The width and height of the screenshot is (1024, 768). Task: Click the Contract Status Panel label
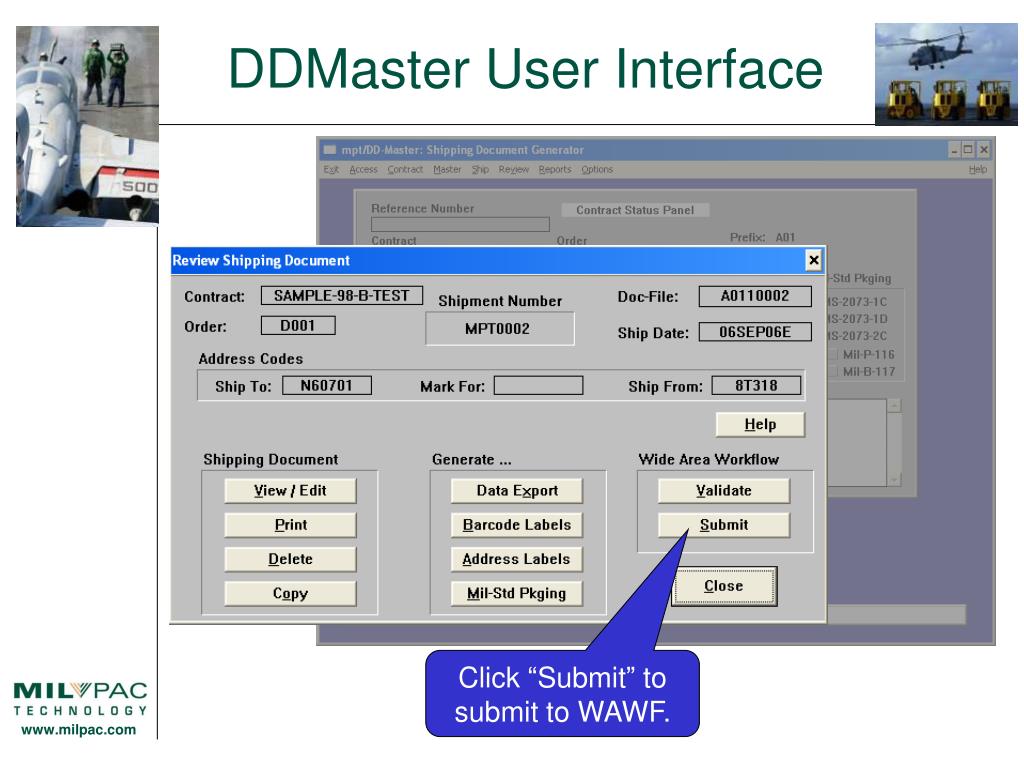(x=635, y=210)
